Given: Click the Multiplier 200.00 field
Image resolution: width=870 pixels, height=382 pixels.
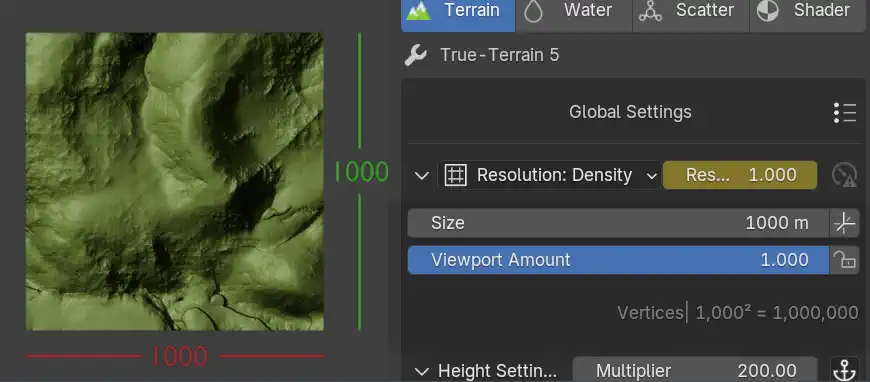Looking at the screenshot, I should coord(695,370).
